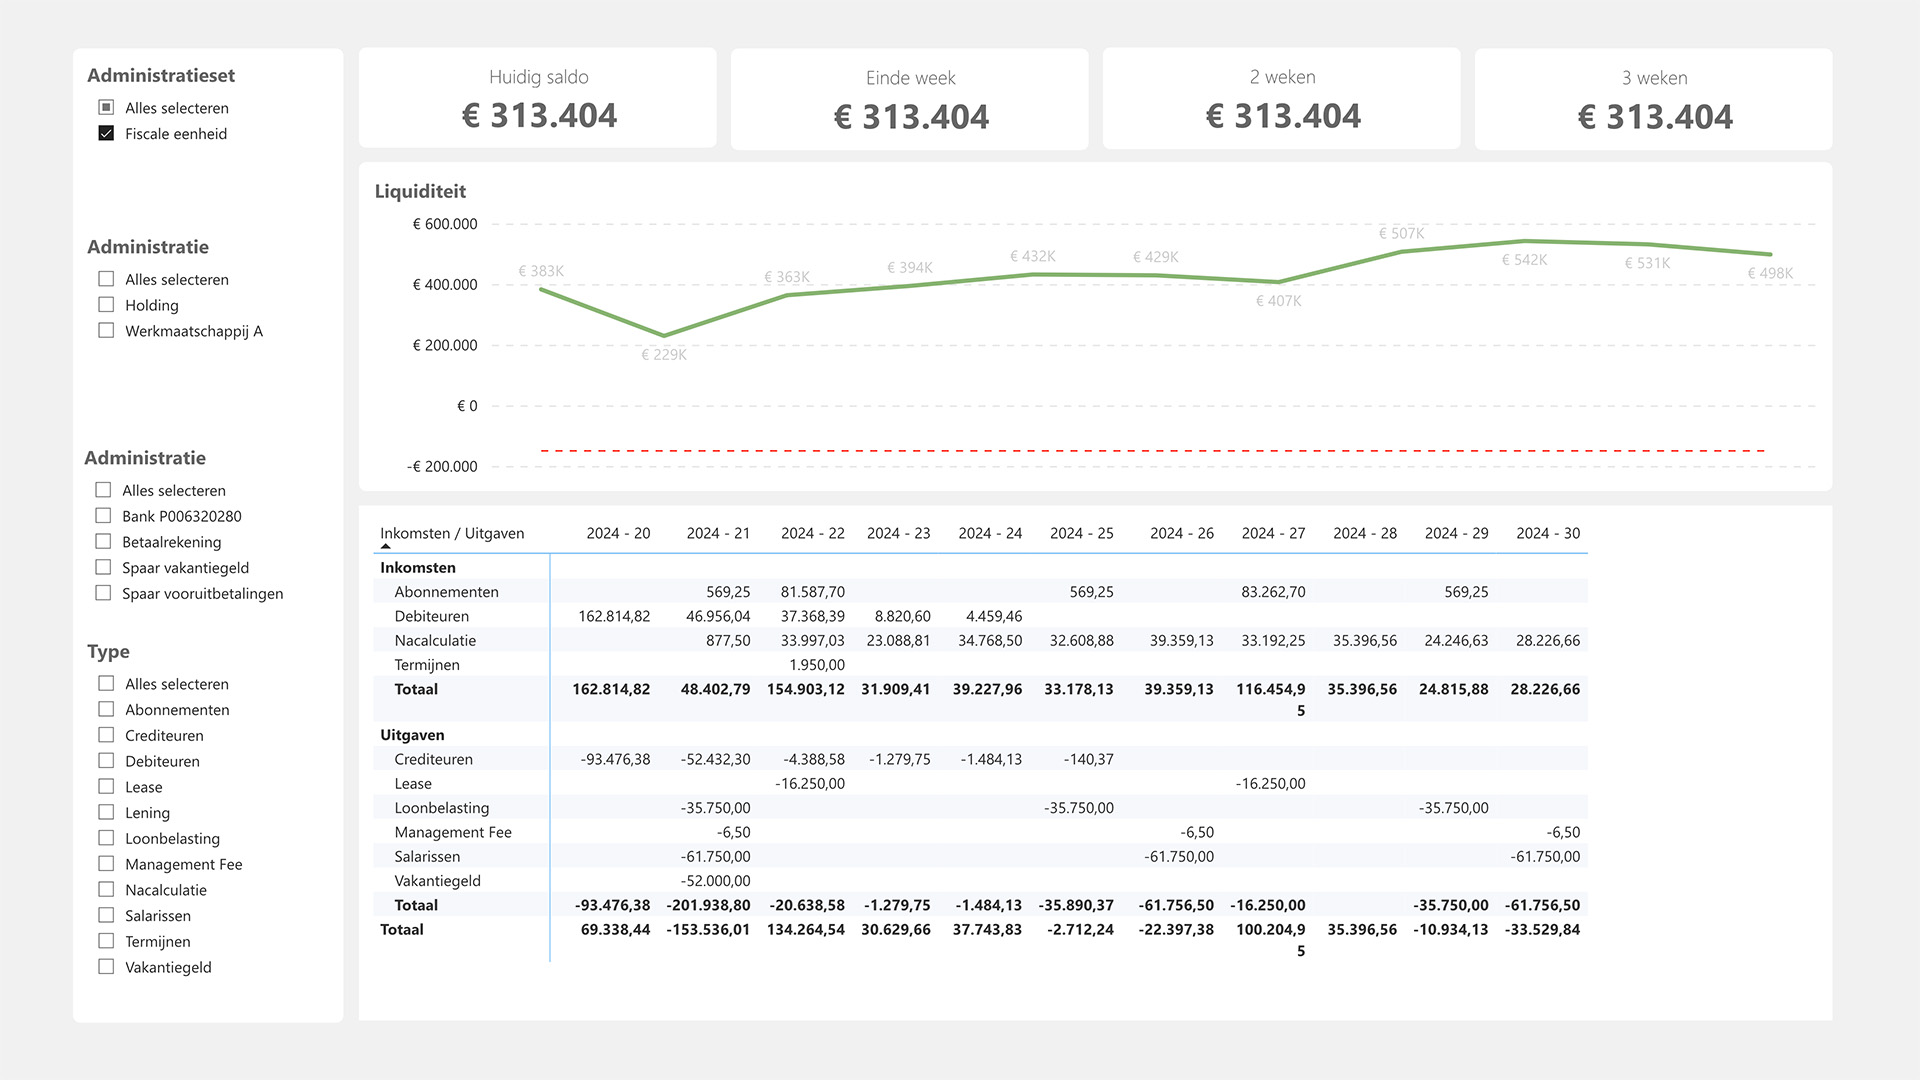Select the Bank P006320280 checkbox
The height and width of the screenshot is (1080, 1920).
click(103, 516)
